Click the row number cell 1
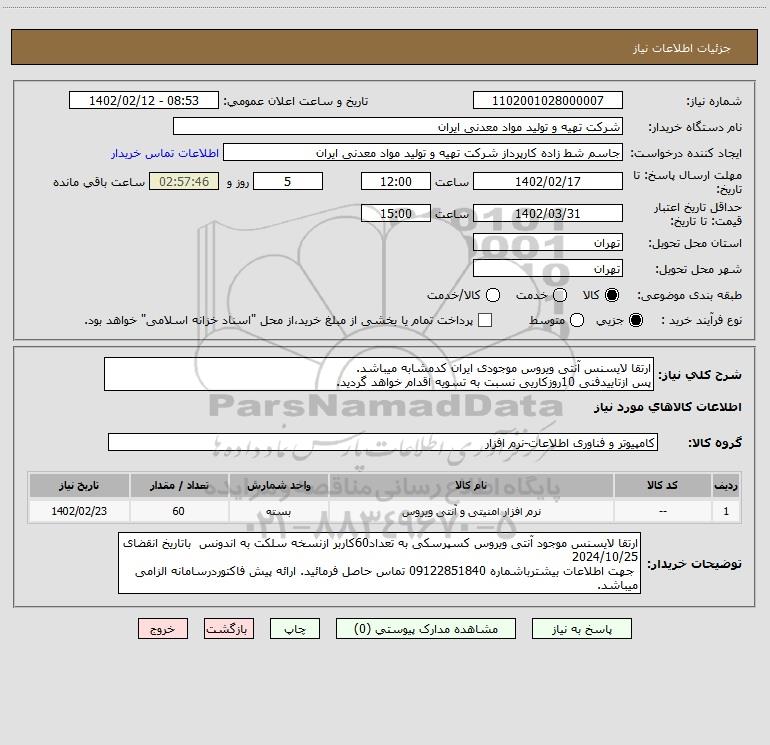Screen dimensions: 770x745 point(726,511)
